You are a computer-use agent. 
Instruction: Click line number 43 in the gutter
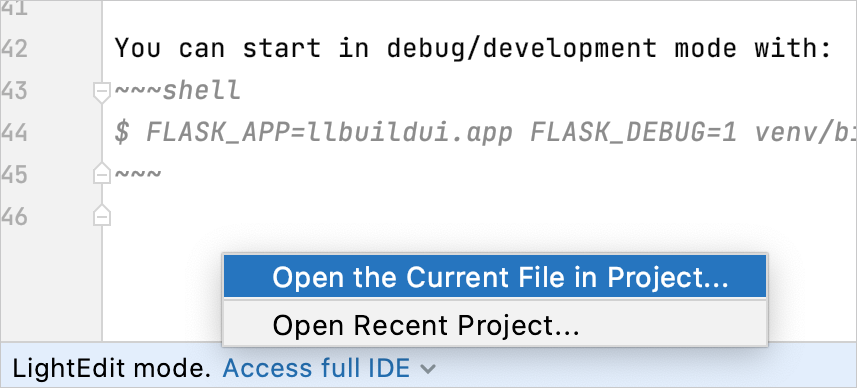point(14,91)
